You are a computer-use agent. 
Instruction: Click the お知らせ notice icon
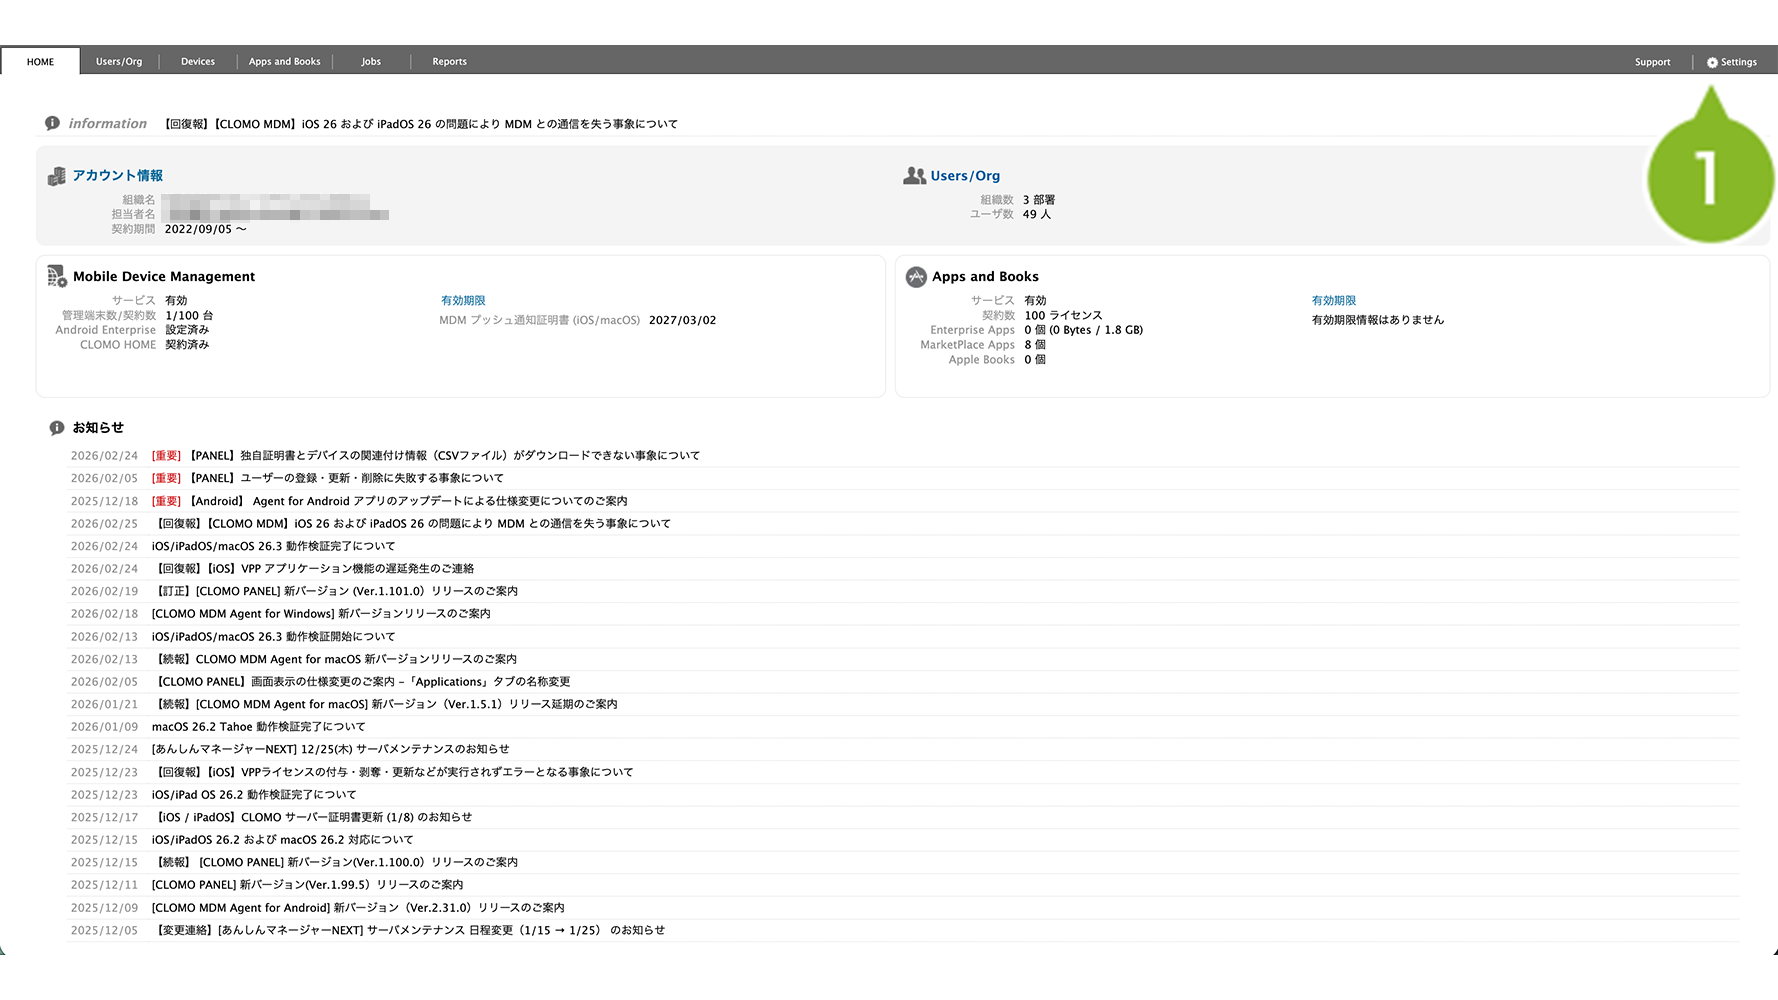[57, 428]
